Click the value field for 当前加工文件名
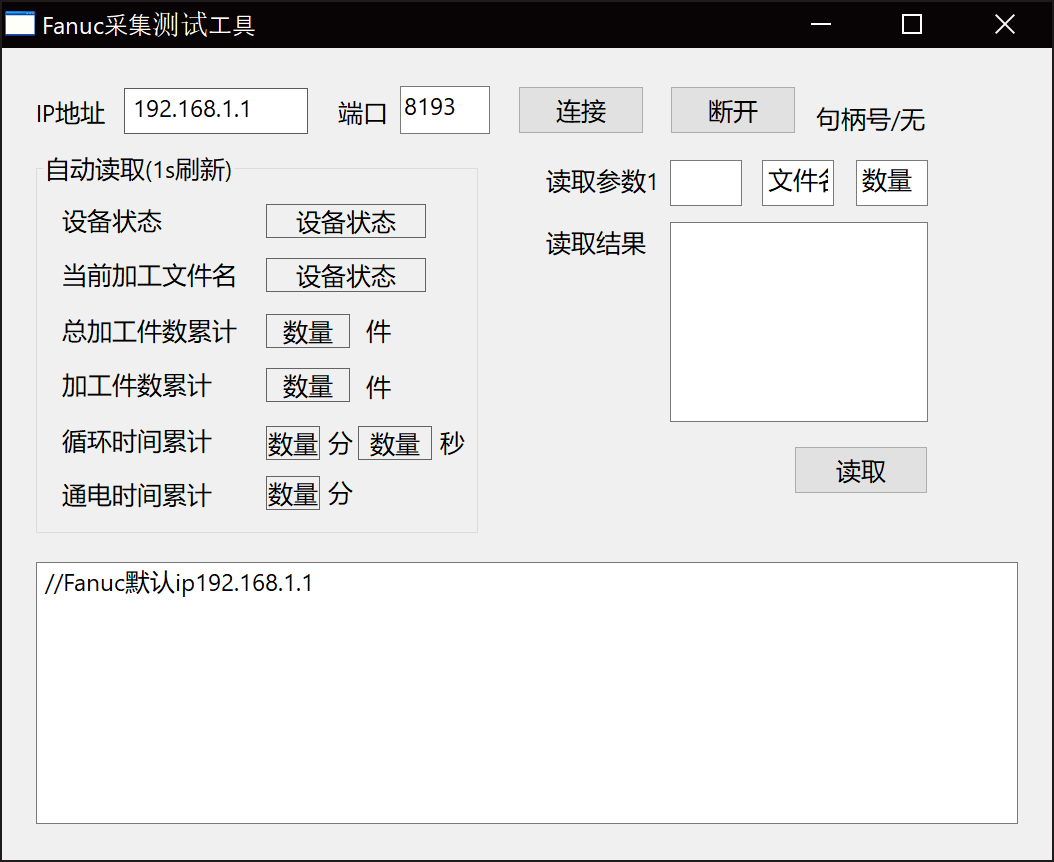 pyautogui.click(x=346, y=275)
